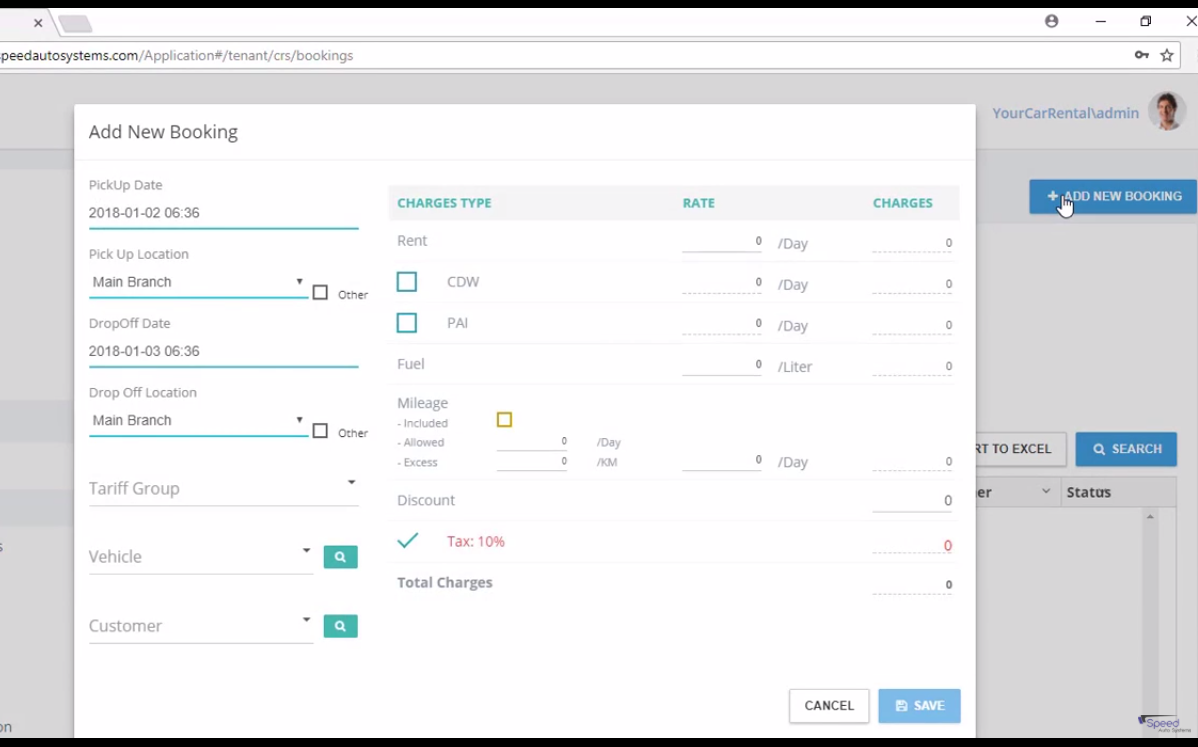Click inside the PickUp Date field

[x=200, y=212]
